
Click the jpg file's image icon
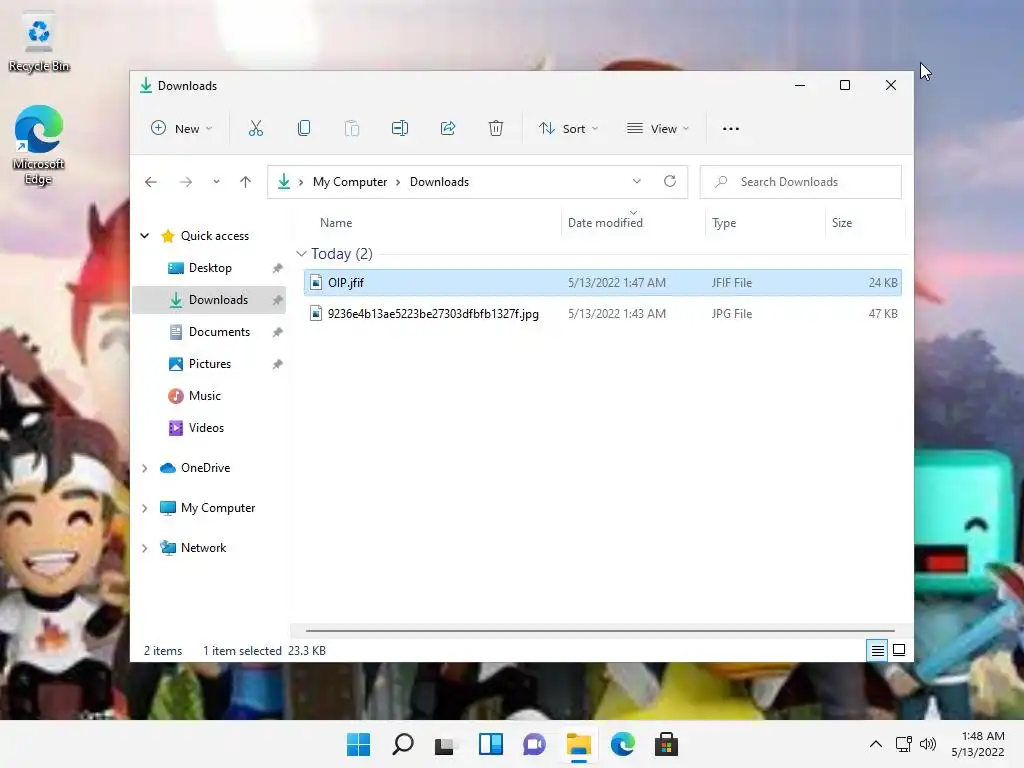pyautogui.click(x=316, y=313)
